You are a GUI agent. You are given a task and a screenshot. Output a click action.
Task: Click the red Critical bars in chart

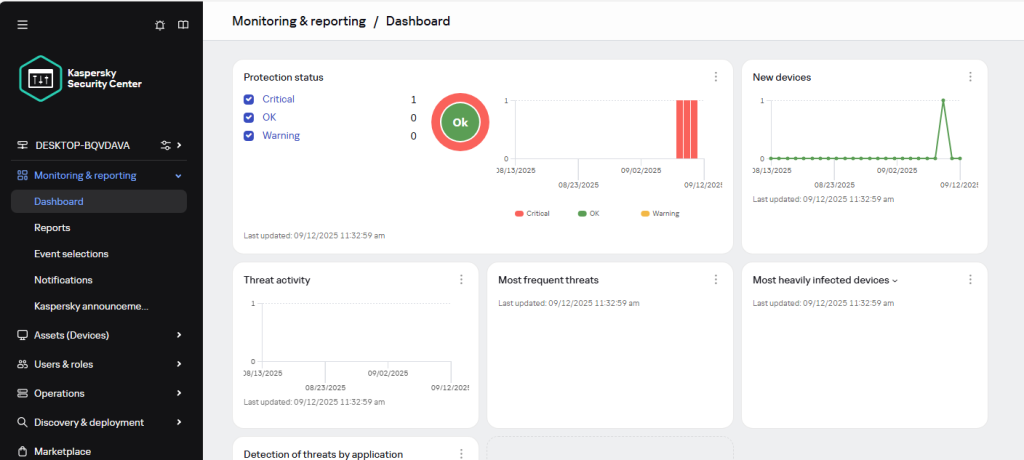tap(686, 129)
